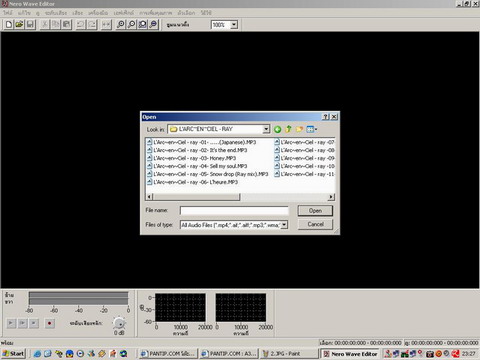The height and width of the screenshot is (360, 480).
Task: Click into the File name input field
Action: click(x=234, y=211)
